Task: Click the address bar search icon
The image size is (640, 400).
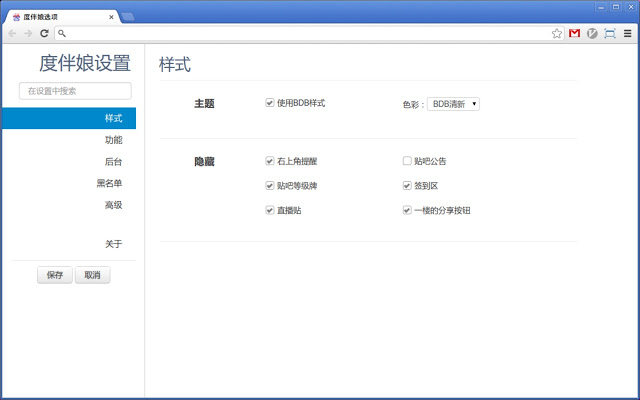Action: [62, 33]
